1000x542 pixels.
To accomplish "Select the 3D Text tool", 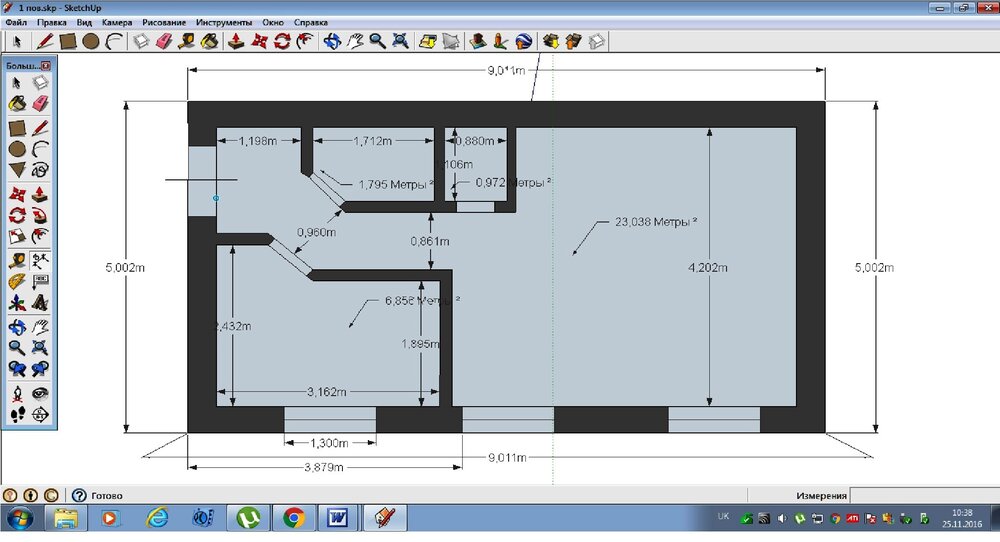I will 40,303.
